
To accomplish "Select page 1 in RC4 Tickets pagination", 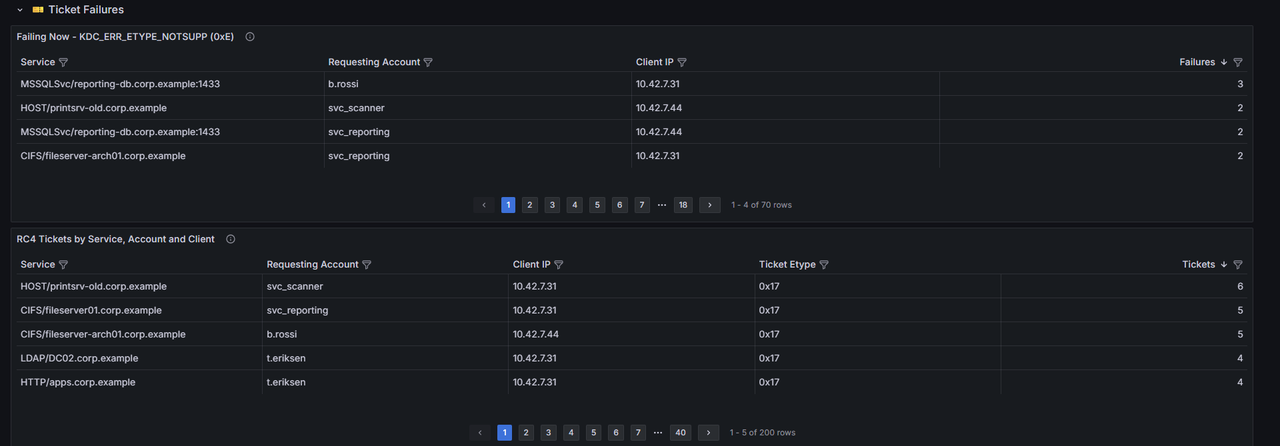I will pyautogui.click(x=505, y=433).
